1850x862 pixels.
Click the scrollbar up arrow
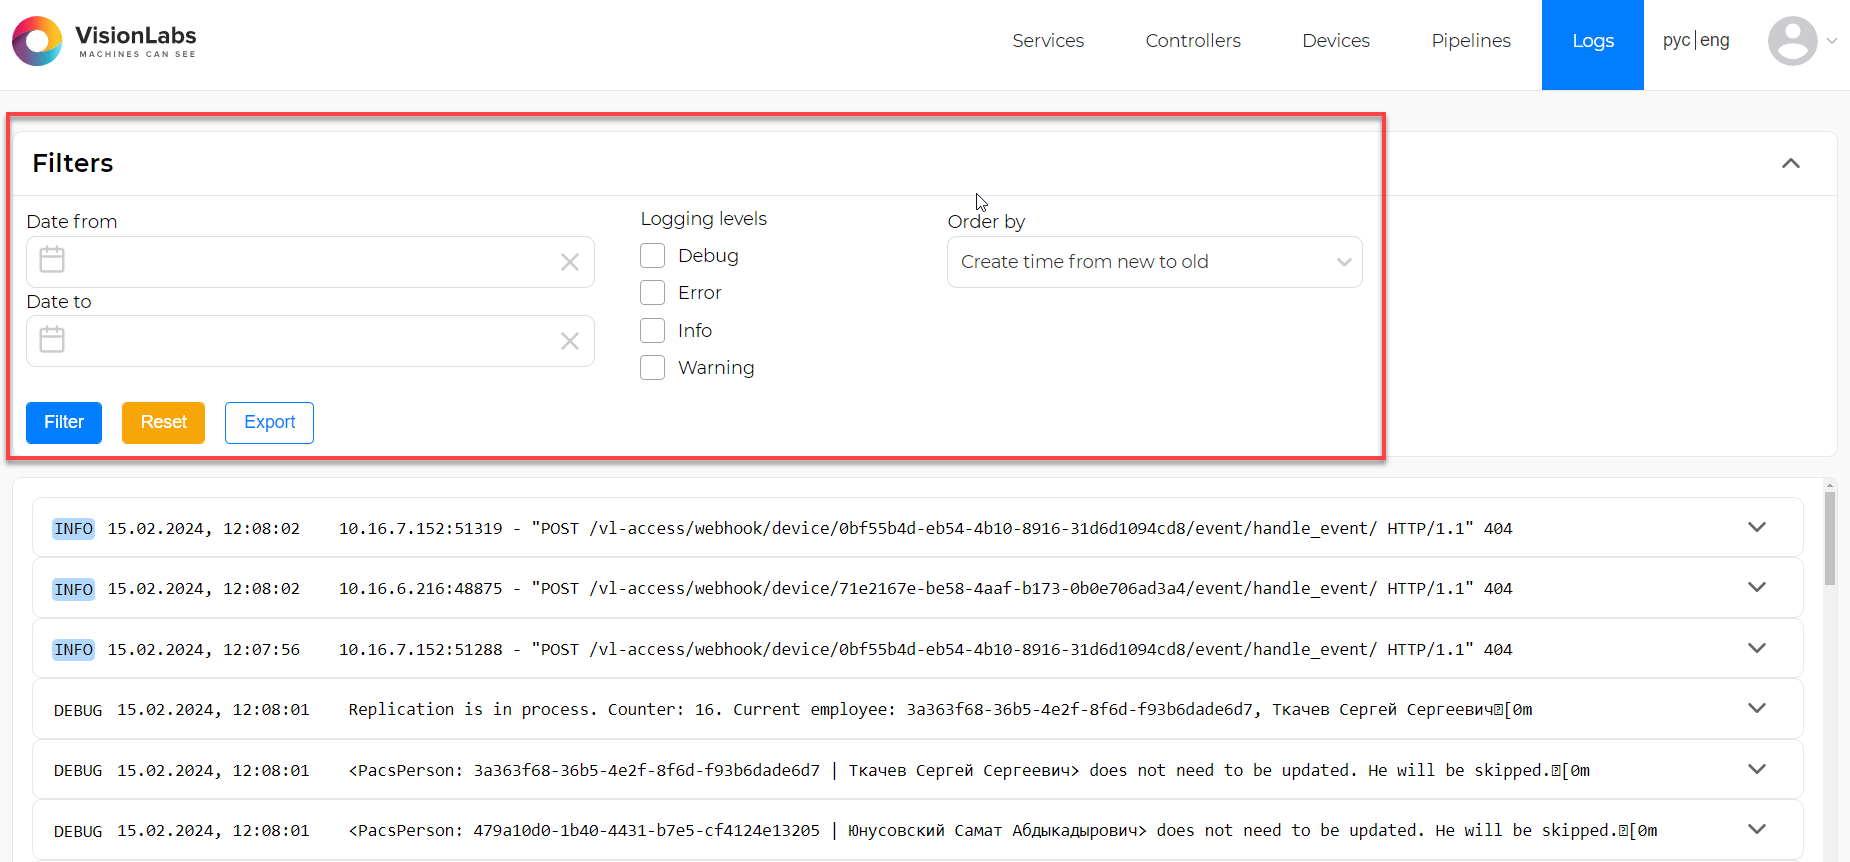pyautogui.click(x=1830, y=486)
